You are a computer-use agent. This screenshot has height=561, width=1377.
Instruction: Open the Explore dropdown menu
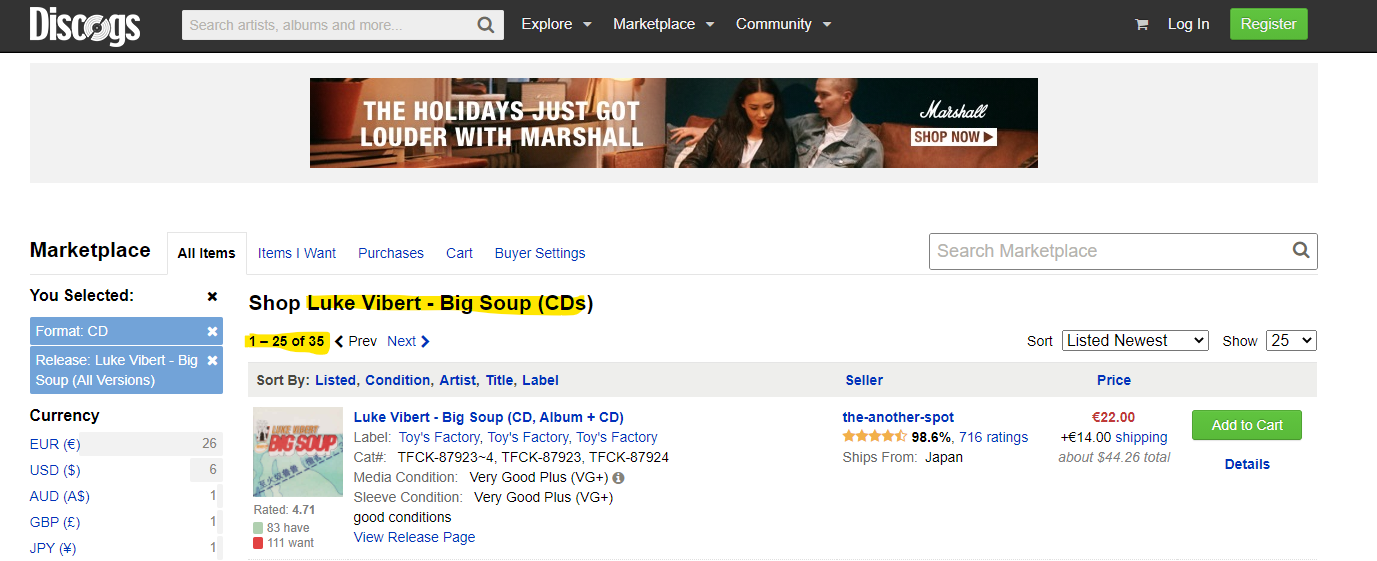coord(556,24)
